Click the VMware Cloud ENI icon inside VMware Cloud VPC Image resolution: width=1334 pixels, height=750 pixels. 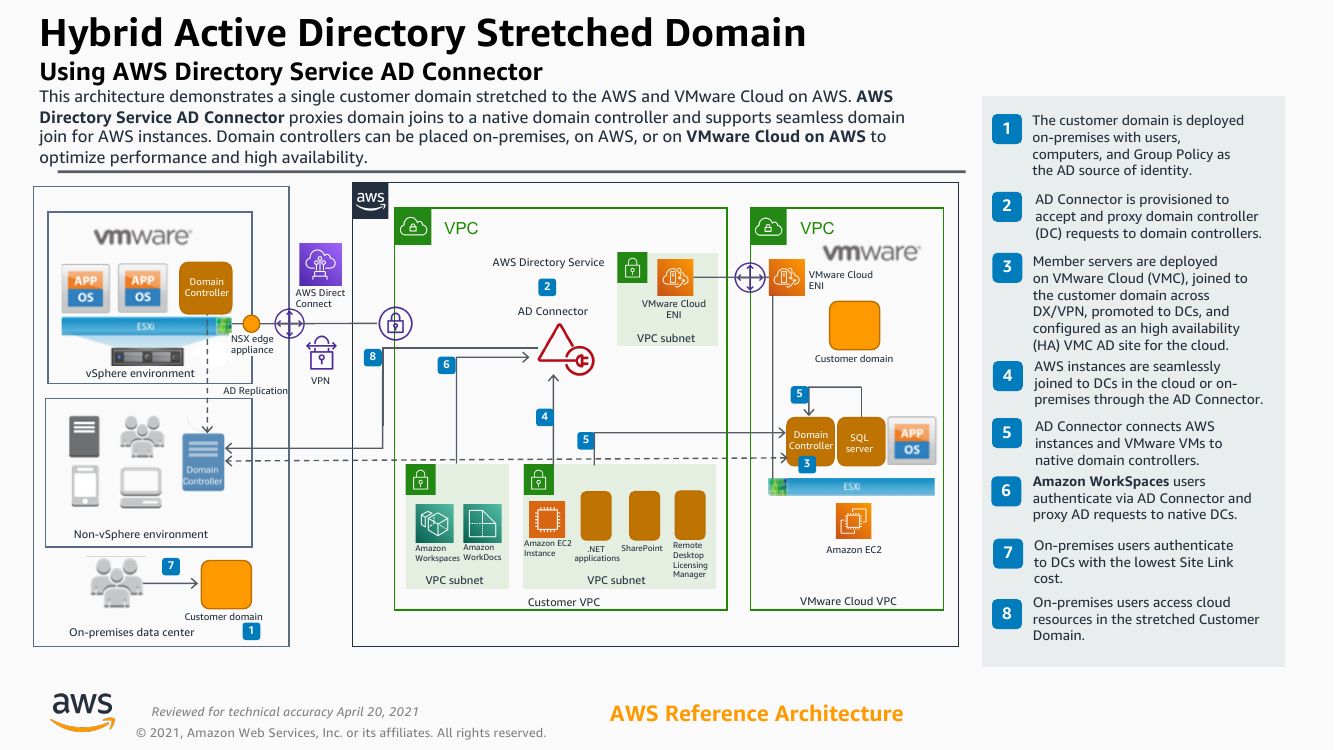pos(787,277)
